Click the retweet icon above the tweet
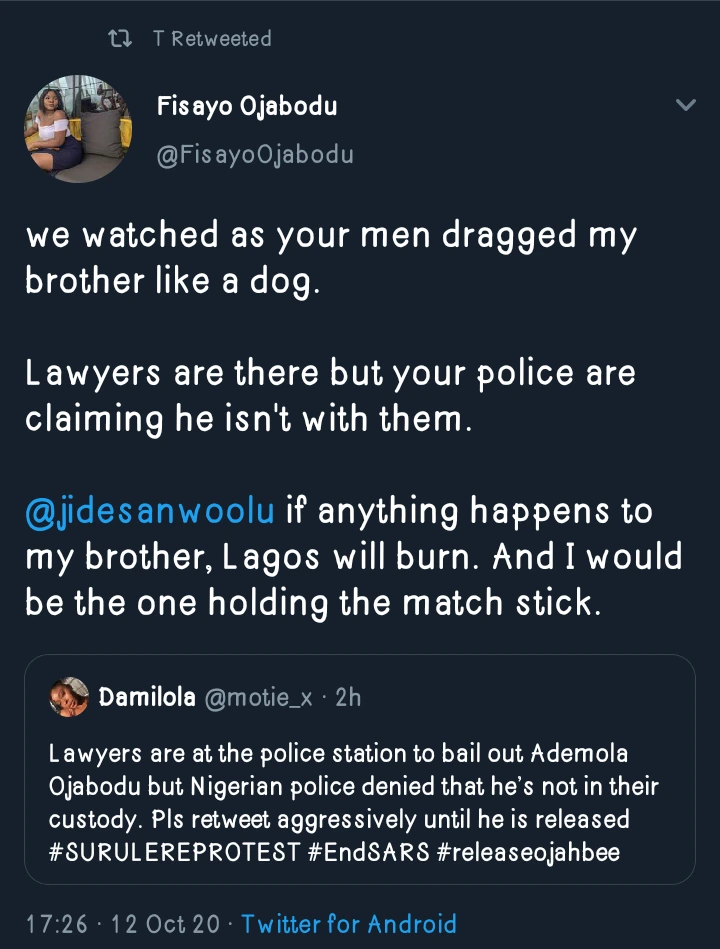This screenshot has width=720, height=949. [120, 39]
